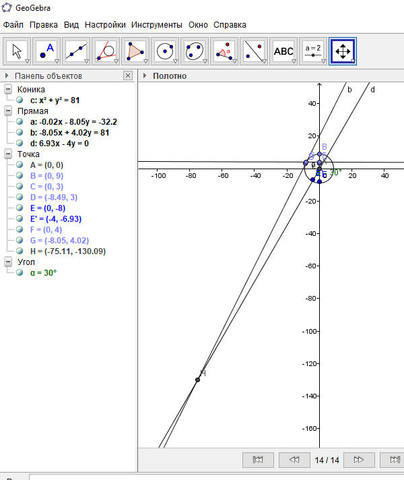The width and height of the screenshot is (404, 480).
Task: Choose the Conic through five points tool
Action: [x=195, y=52]
